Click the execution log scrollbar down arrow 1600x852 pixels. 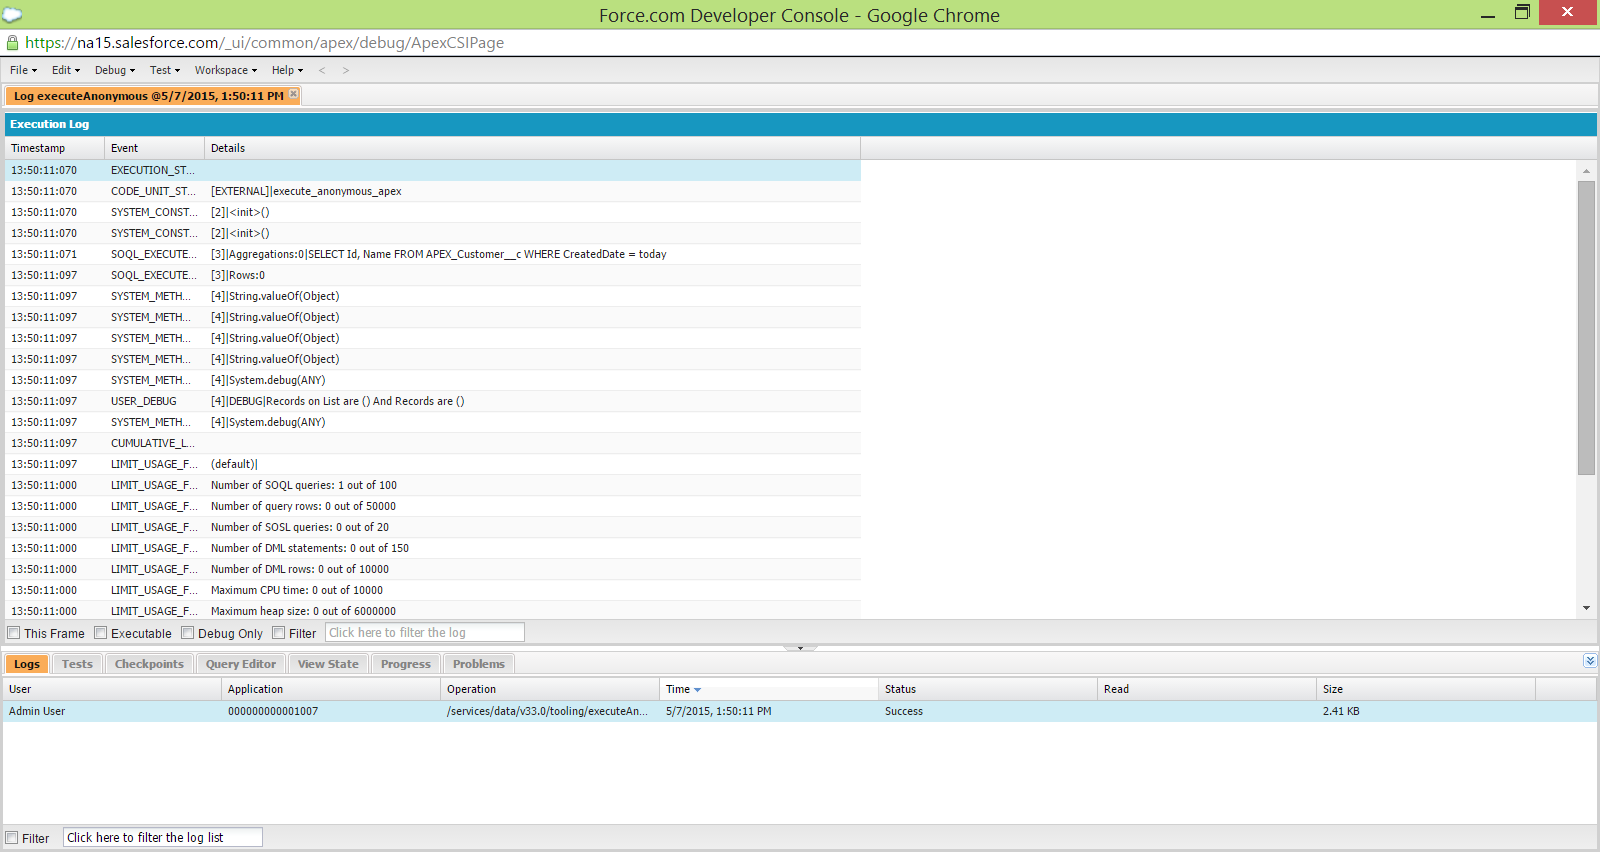[1586, 608]
